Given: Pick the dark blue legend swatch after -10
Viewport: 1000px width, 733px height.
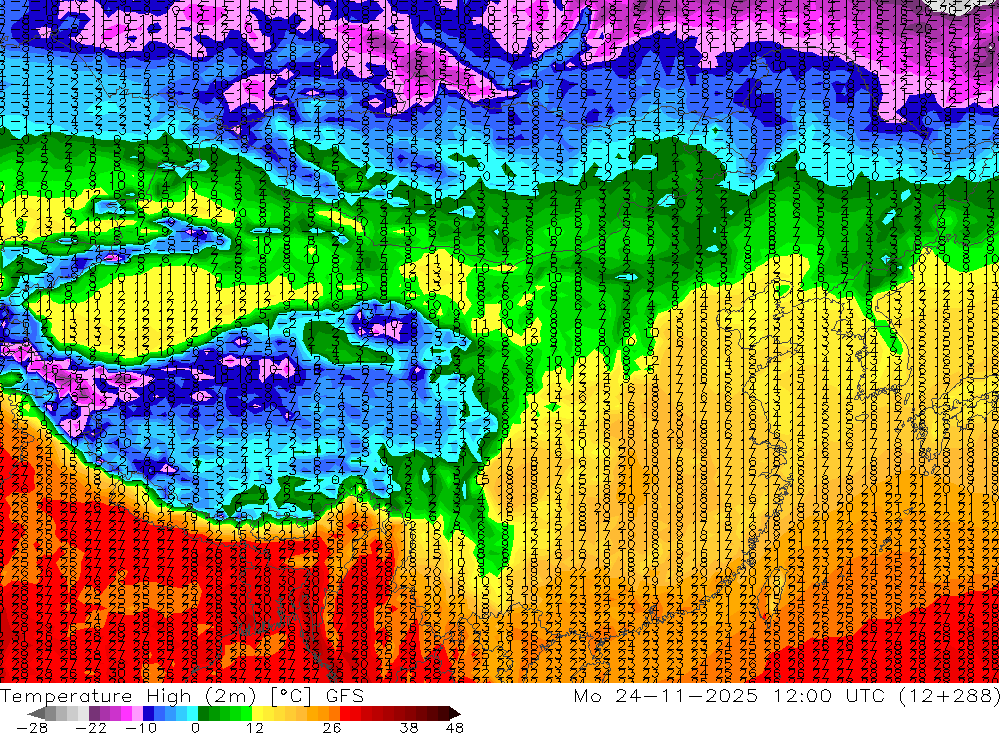Looking at the screenshot, I should pos(148,713).
